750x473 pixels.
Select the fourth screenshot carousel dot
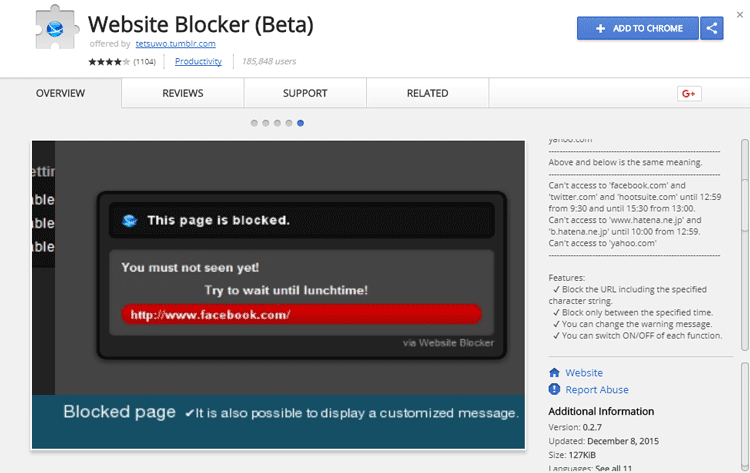288,123
